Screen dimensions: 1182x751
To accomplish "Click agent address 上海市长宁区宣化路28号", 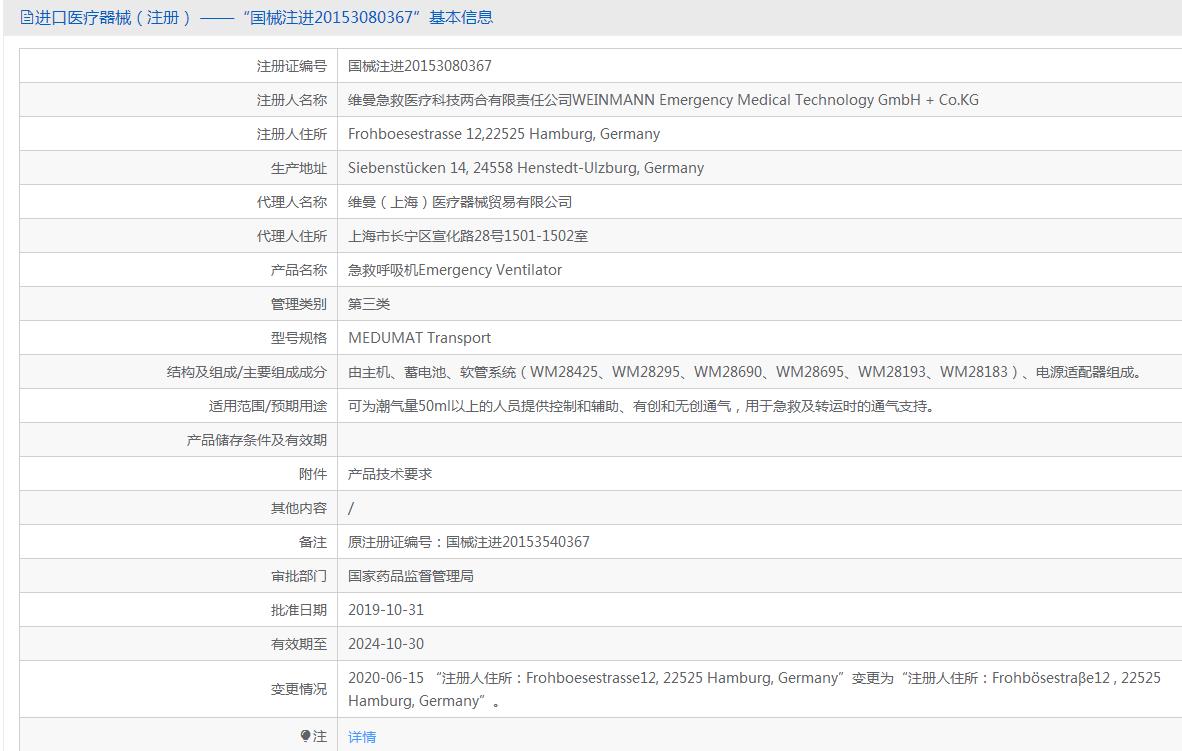I will tap(467, 236).
